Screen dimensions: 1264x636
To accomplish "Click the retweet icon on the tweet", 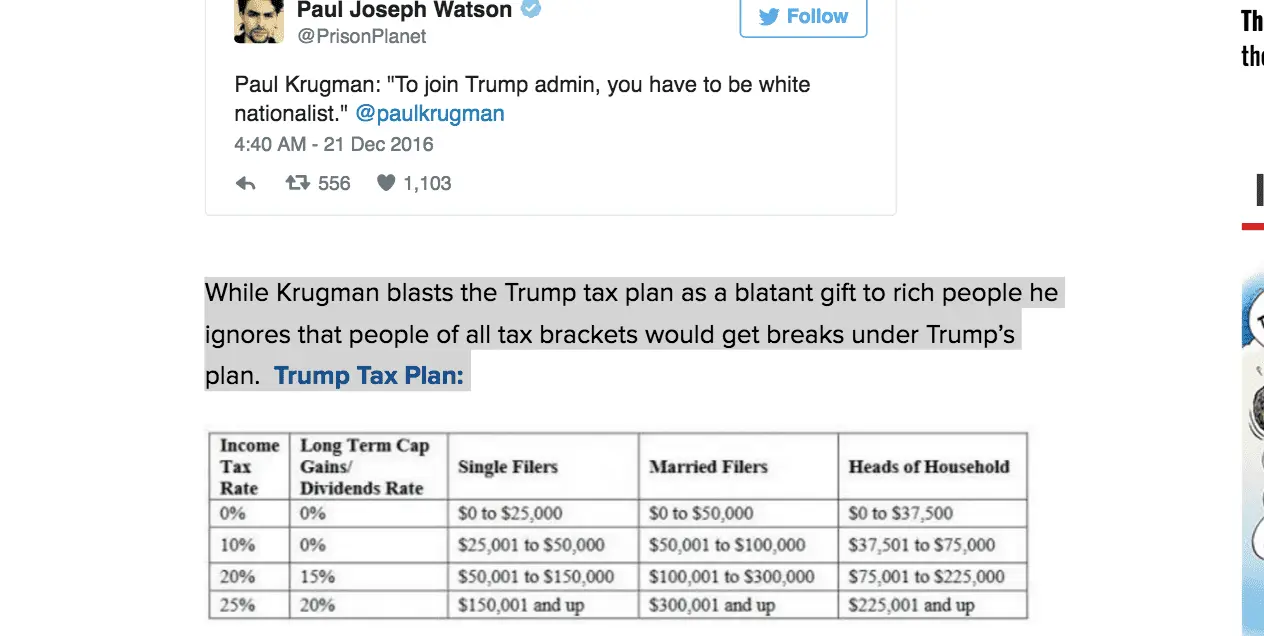I will tap(297, 183).
